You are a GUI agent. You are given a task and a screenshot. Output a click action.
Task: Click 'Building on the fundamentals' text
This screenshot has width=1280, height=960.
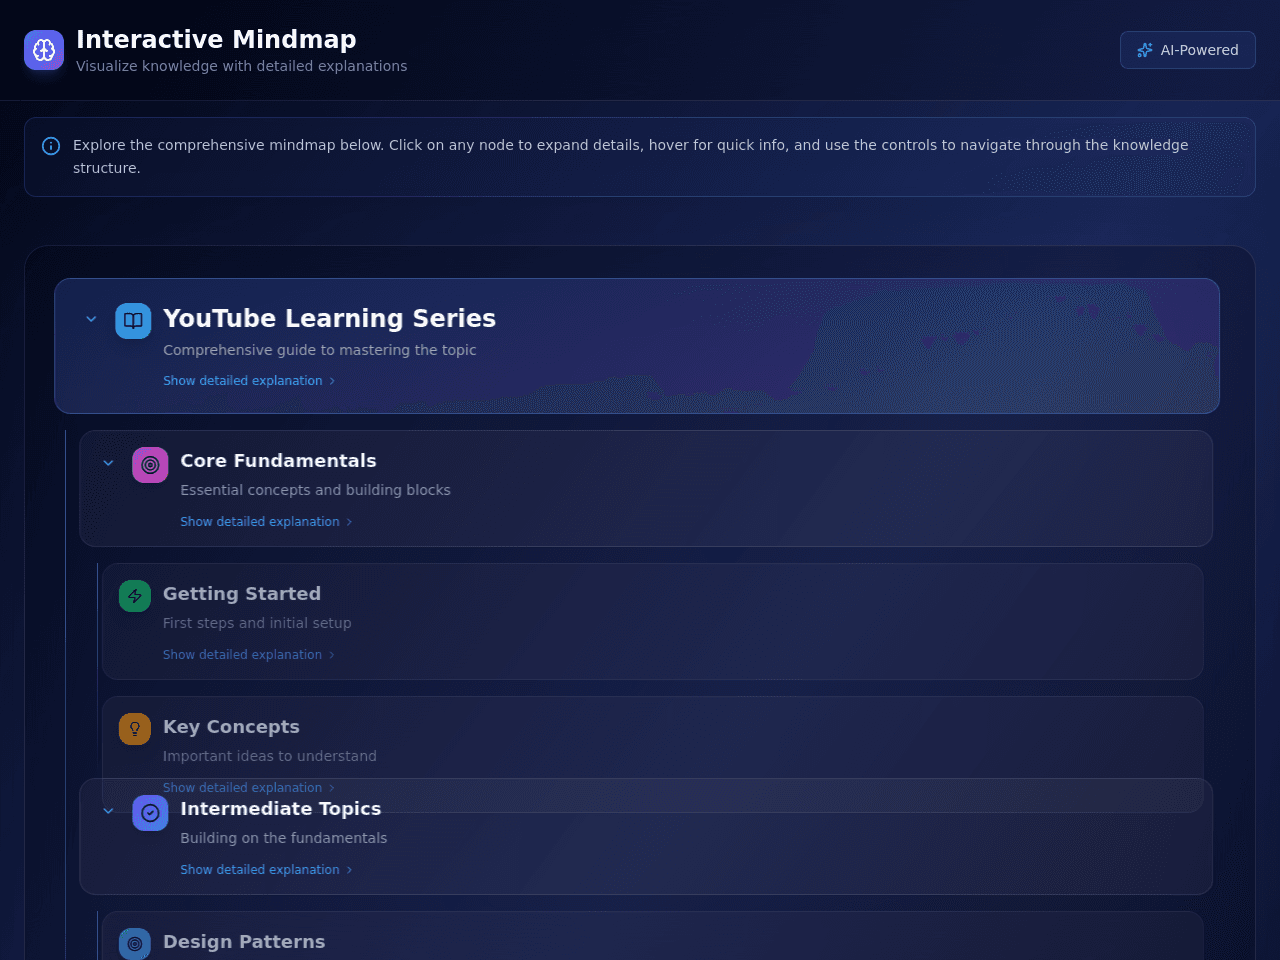[283, 838]
